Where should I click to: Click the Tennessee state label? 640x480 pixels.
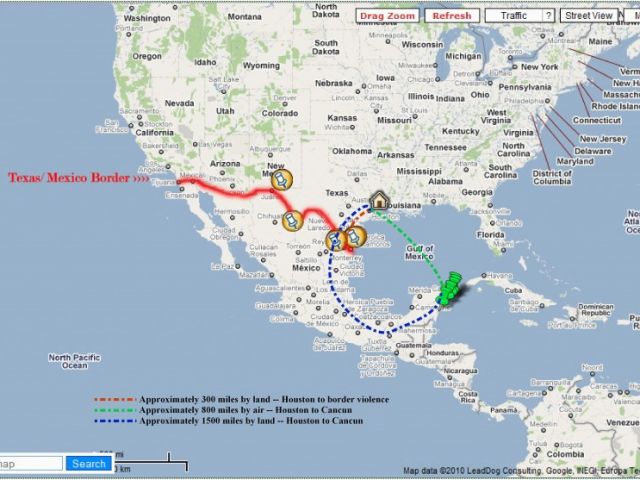tap(445, 147)
